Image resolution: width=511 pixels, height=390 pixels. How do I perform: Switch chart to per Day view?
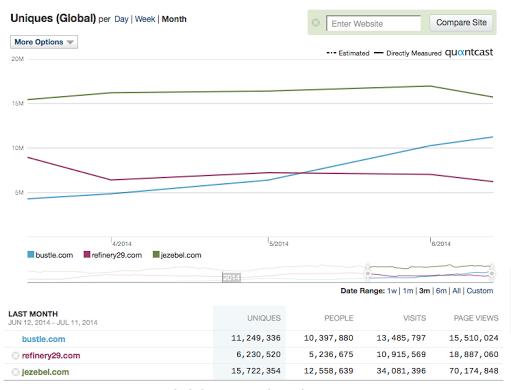point(121,19)
